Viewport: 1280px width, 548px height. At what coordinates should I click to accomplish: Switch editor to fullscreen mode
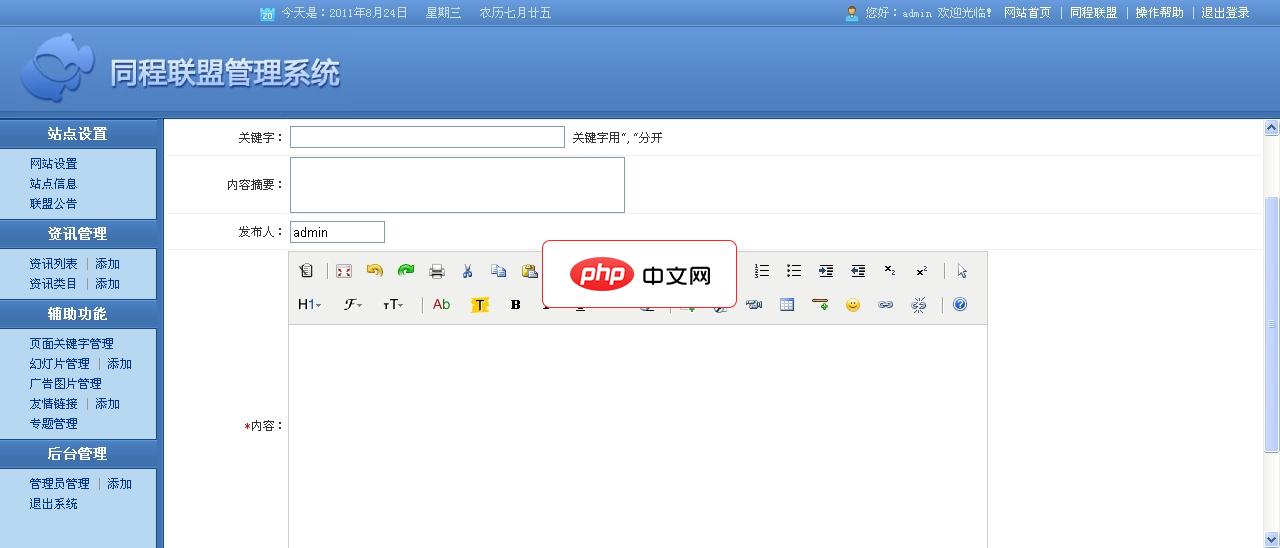click(x=344, y=271)
